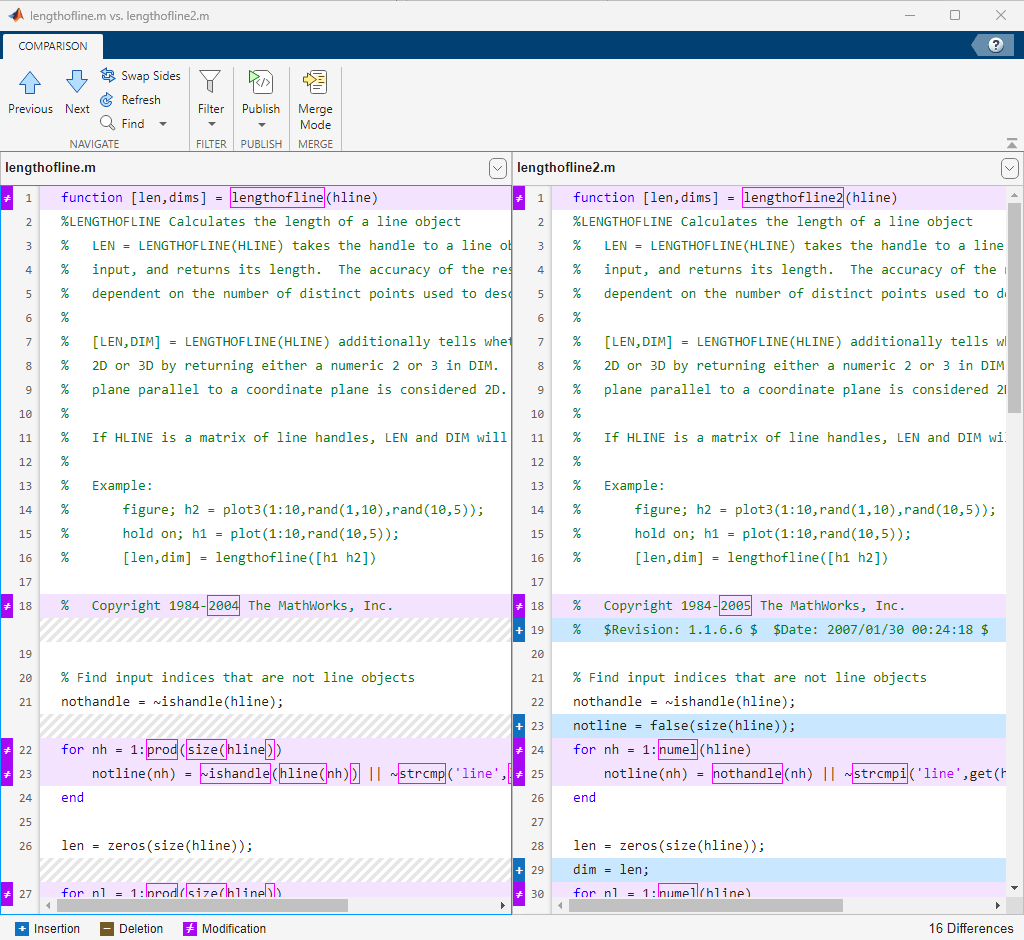
Task: Open the lengthofline2.m pane dropdown
Action: click(1010, 168)
